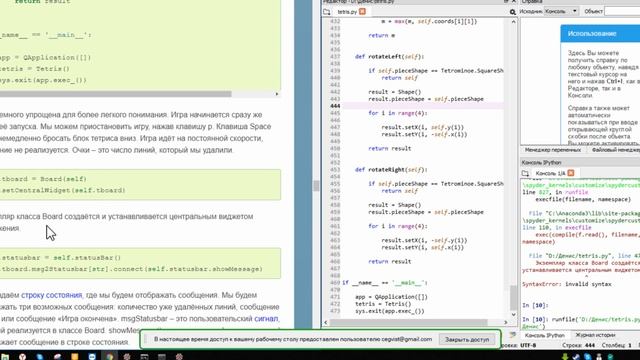Click article code block scroll right arrow
640x360 pixels.
[277, 94]
